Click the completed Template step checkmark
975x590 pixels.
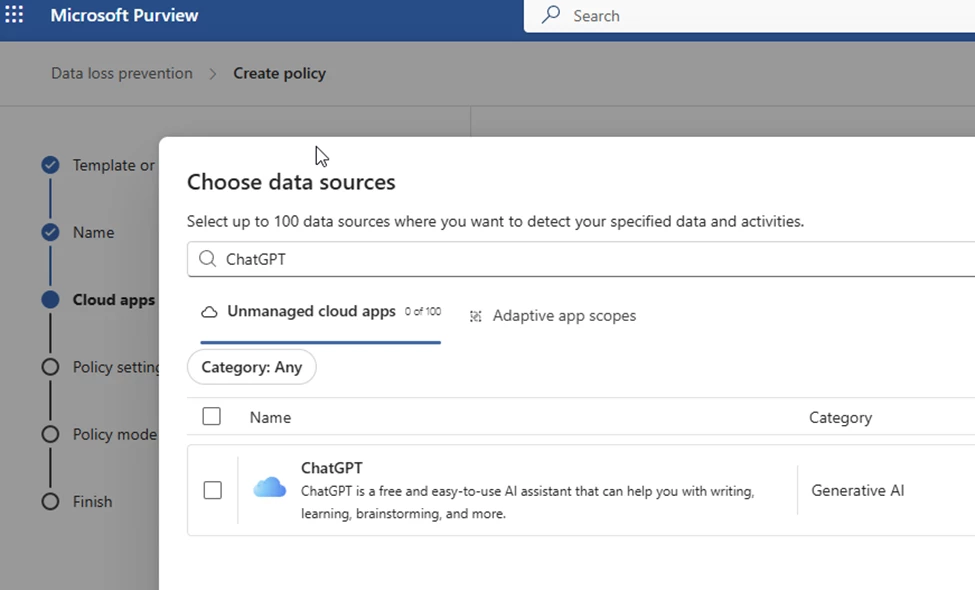click(x=50, y=165)
